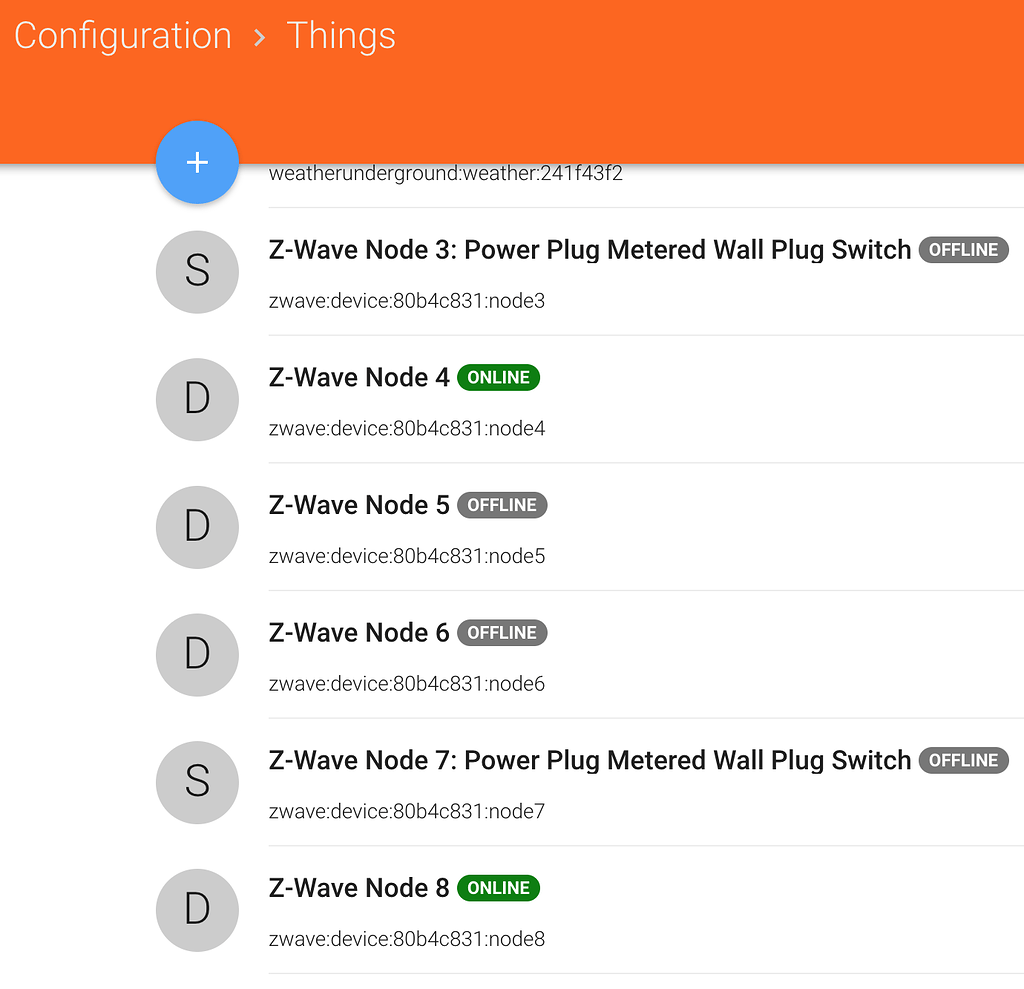Click the D circle icon of Z-Wave Node 6
Image resolution: width=1024 pixels, height=989 pixels.
[x=197, y=655]
